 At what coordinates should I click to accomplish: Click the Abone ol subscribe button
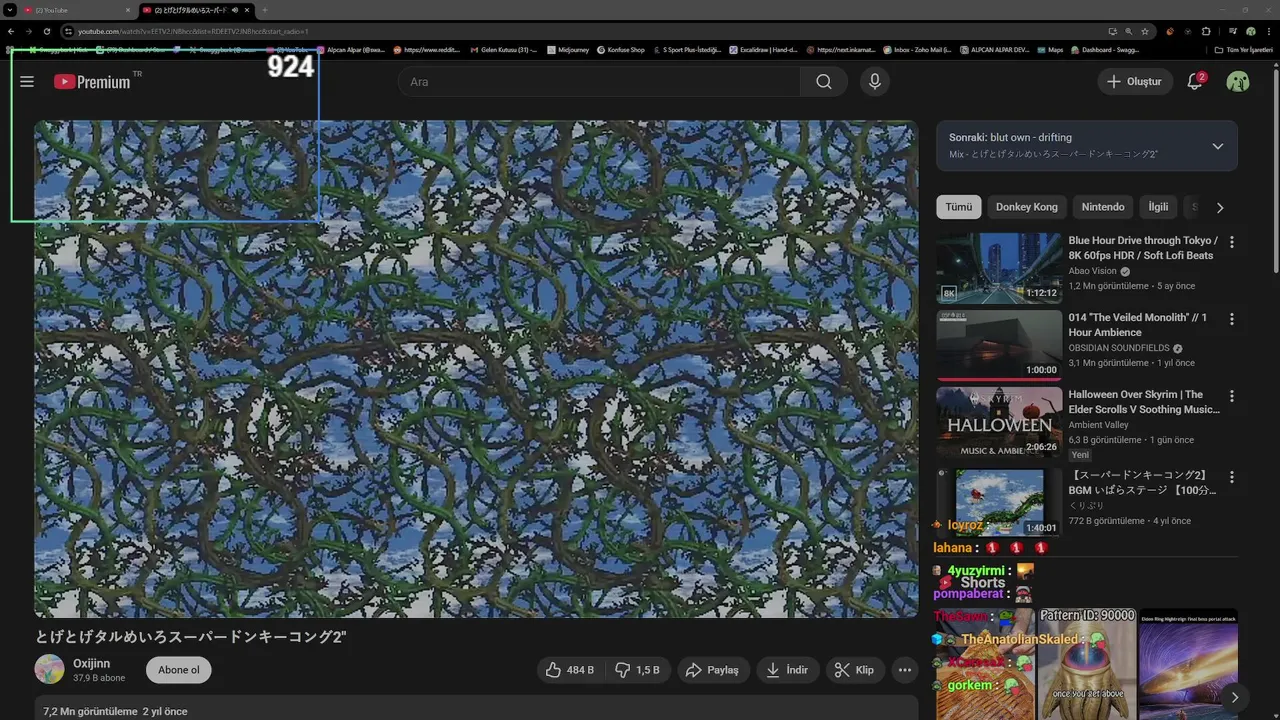pos(179,670)
